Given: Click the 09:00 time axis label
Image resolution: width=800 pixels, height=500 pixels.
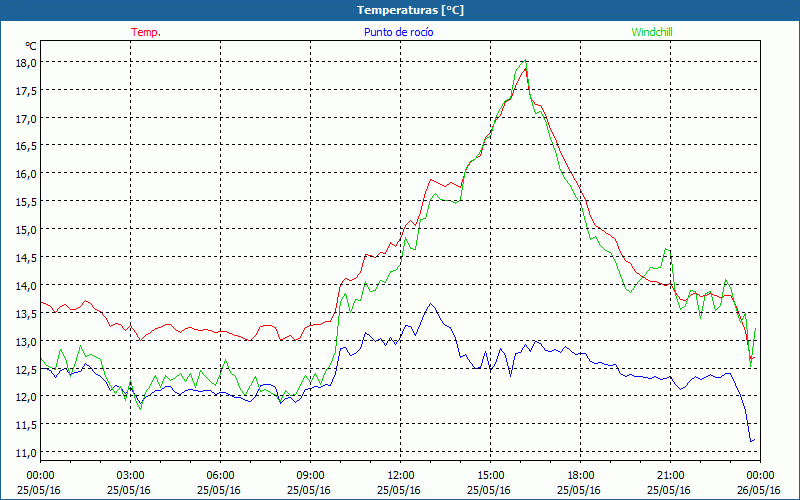Looking at the screenshot, I should click(310, 476).
